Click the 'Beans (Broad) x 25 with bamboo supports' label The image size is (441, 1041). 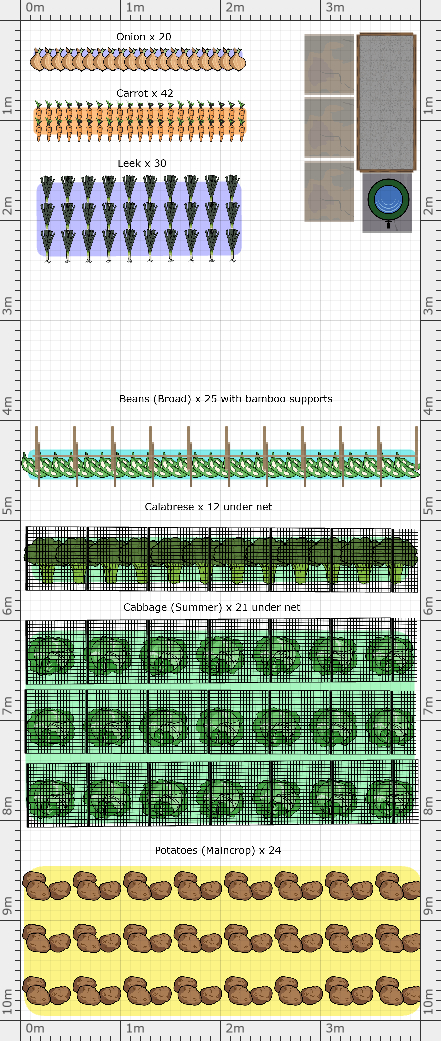226,399
